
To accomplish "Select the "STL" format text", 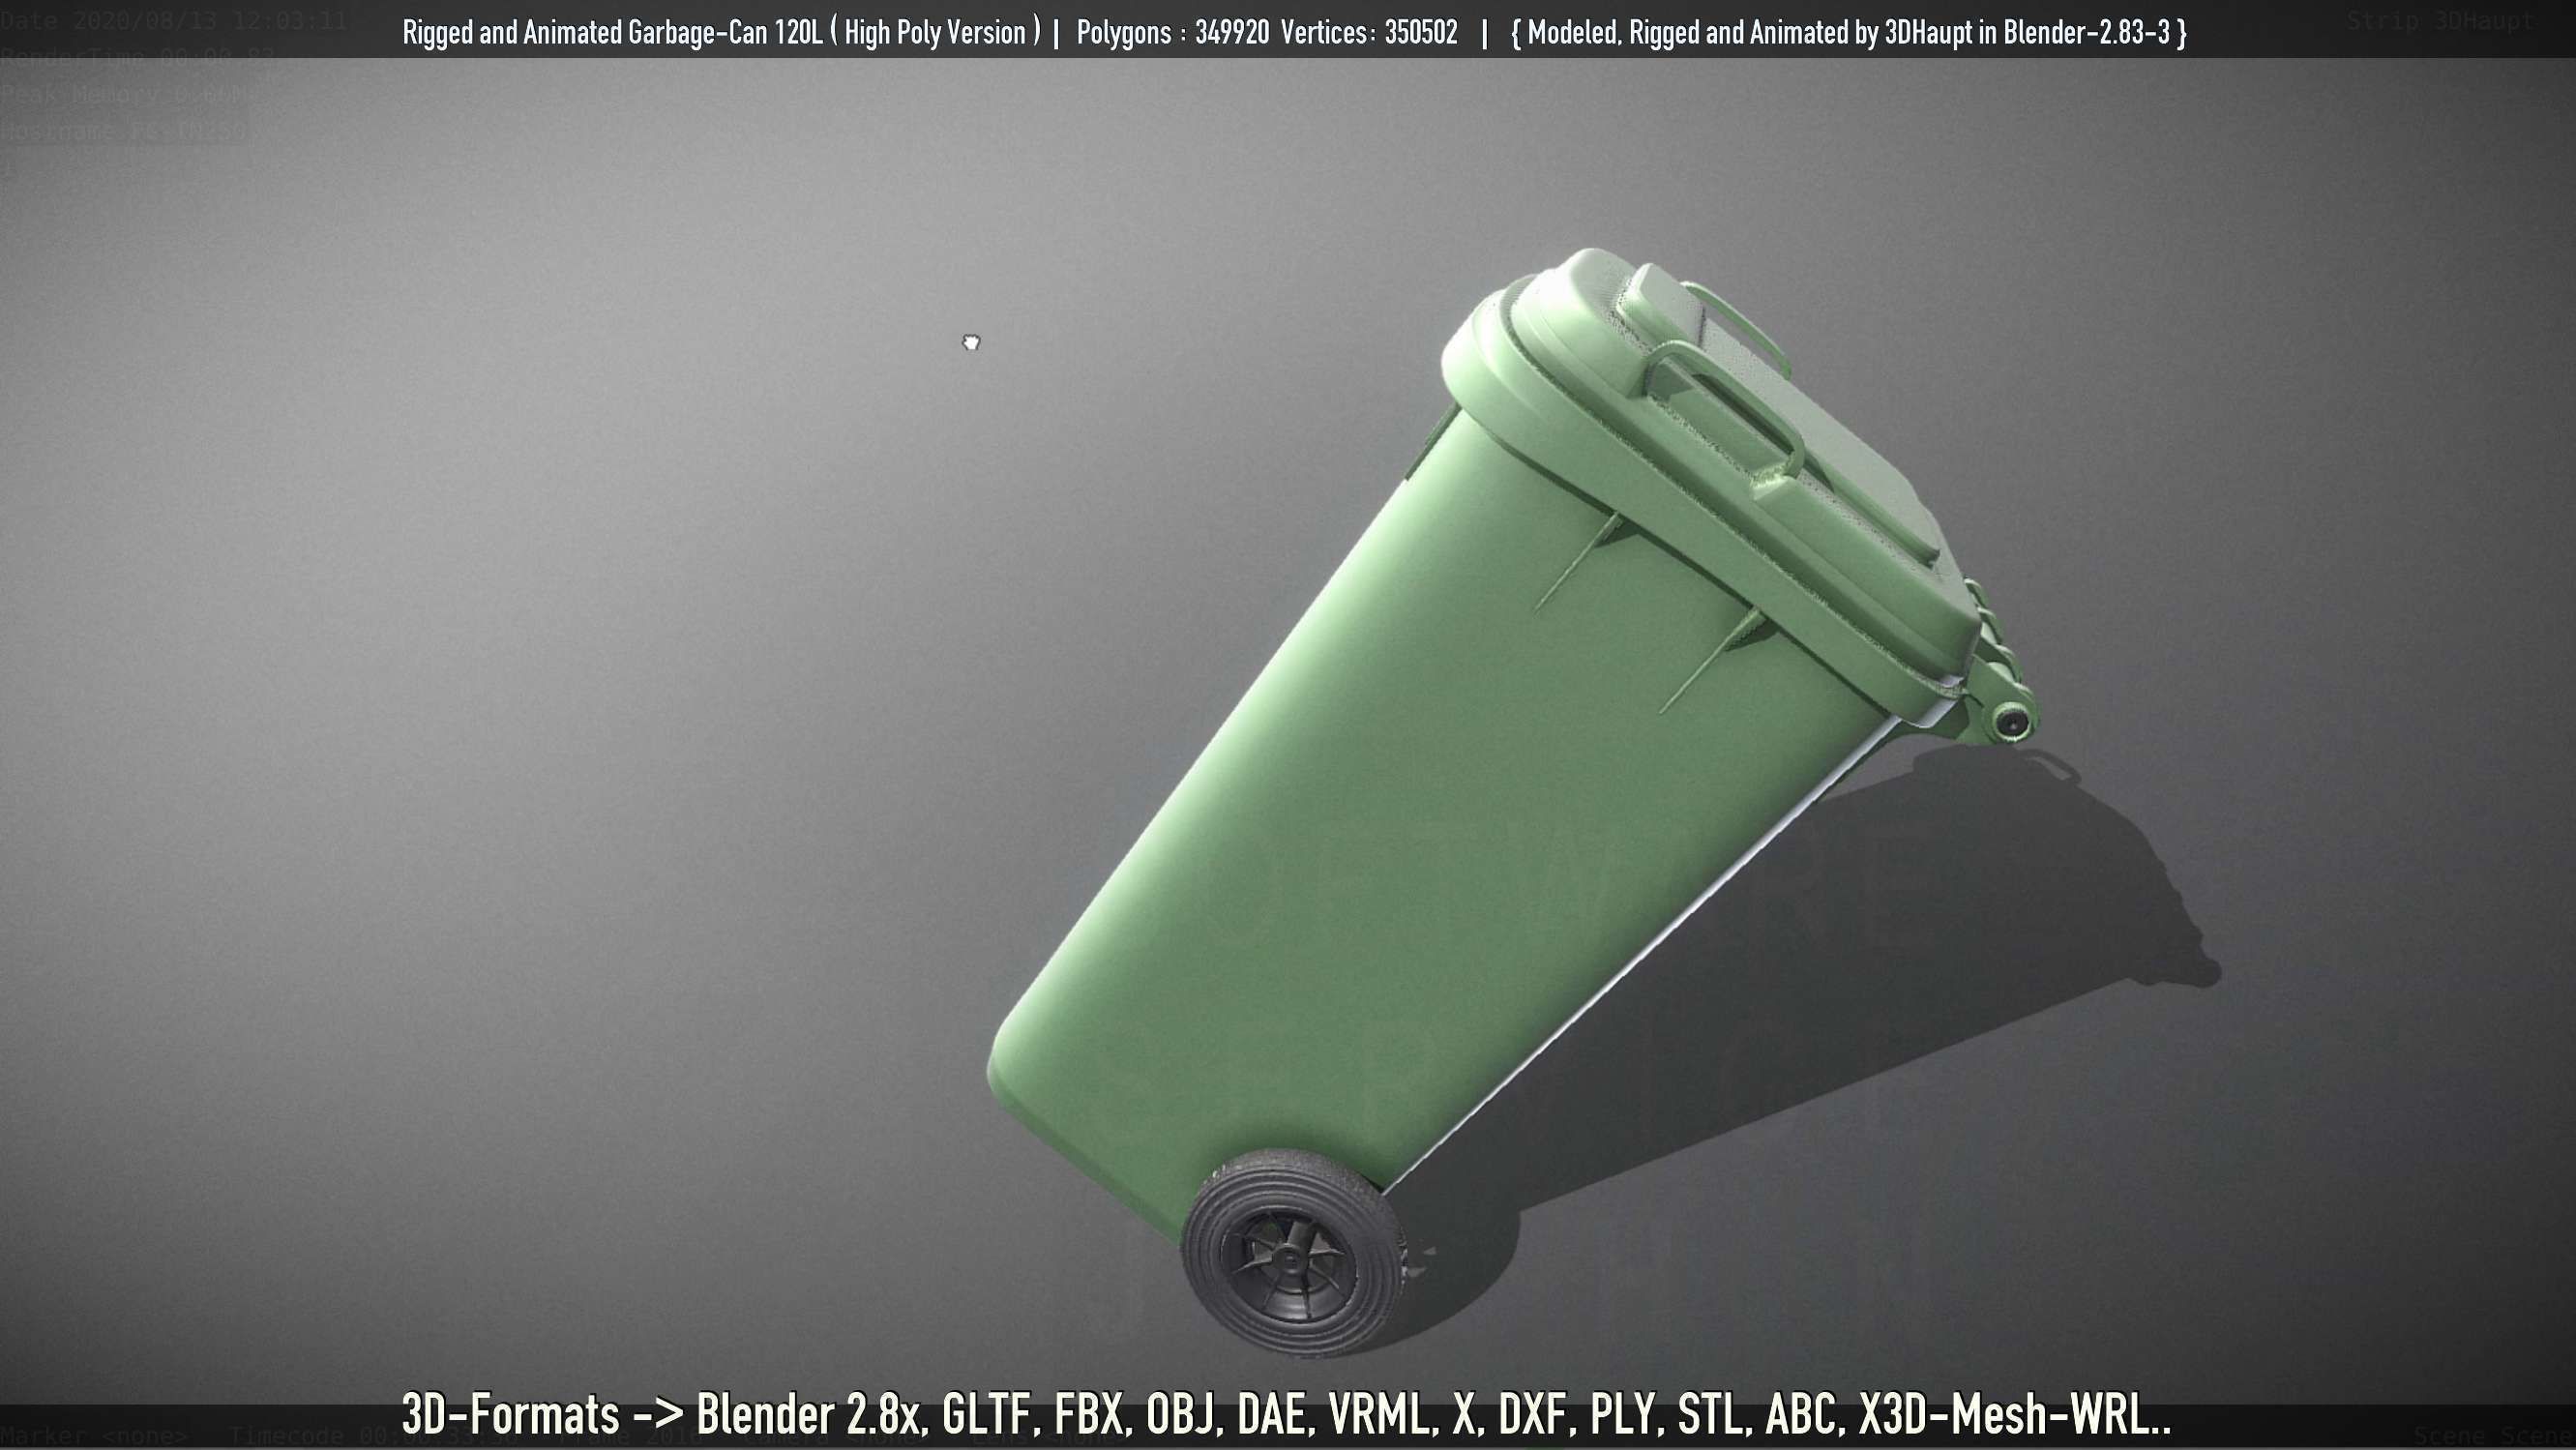I will pos(1712,1414).
